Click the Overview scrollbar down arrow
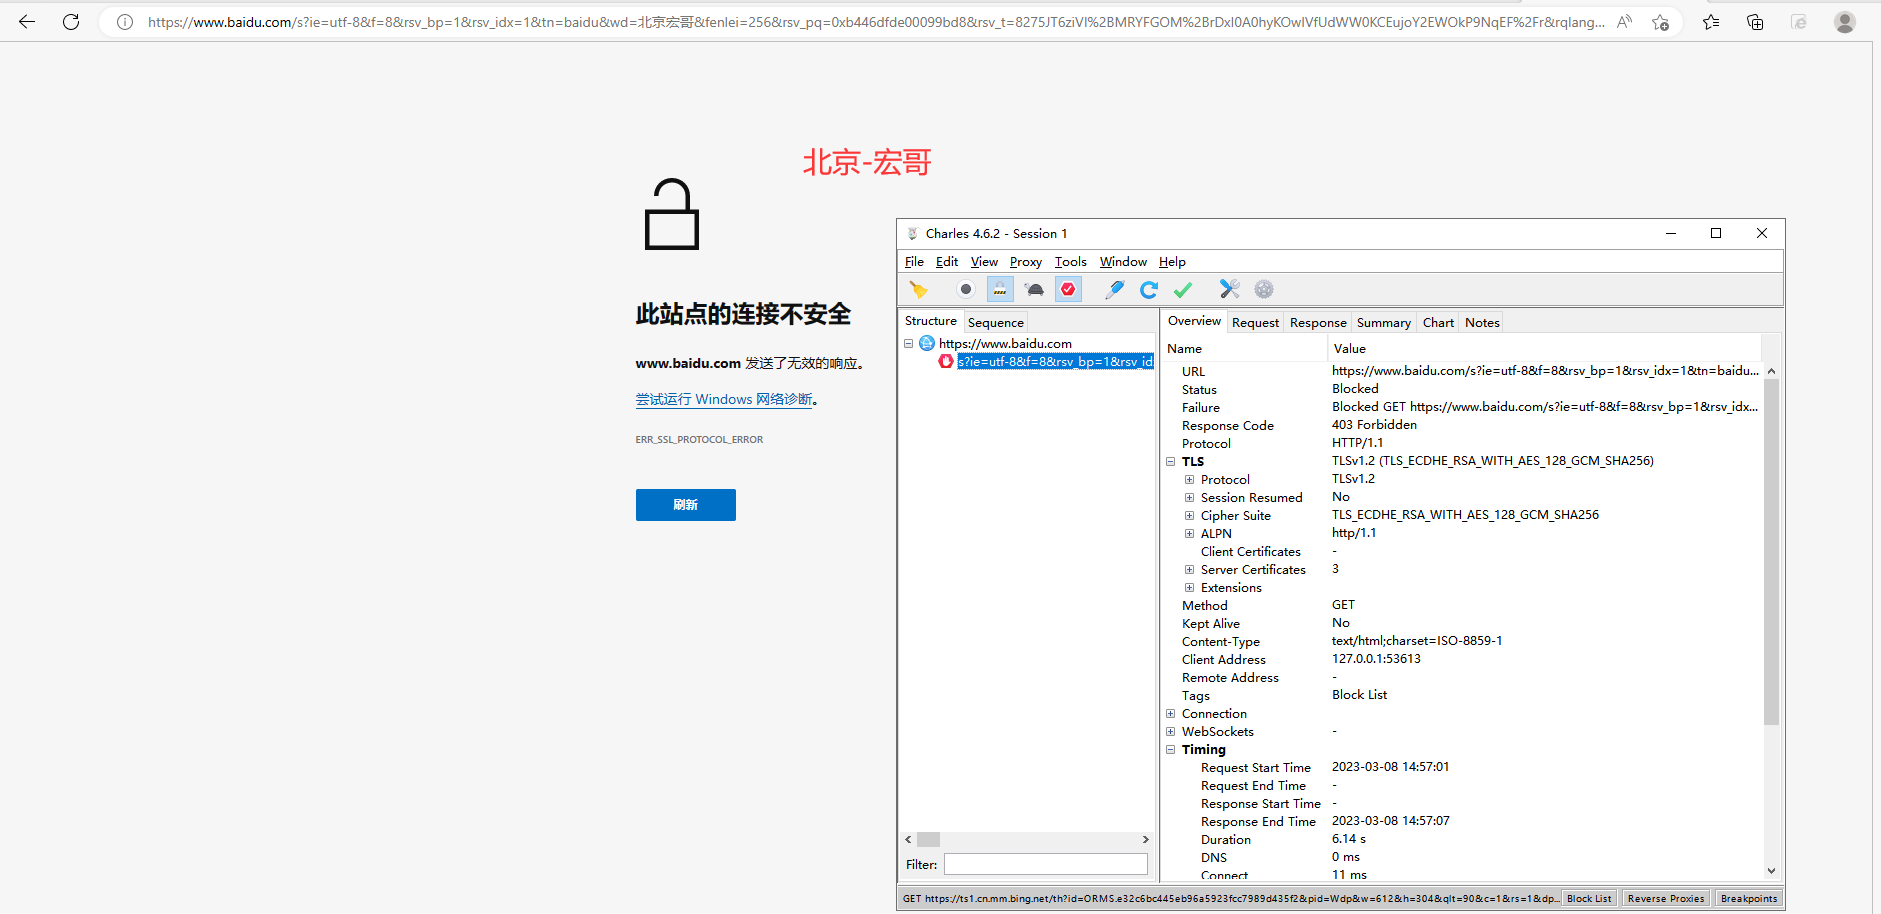 pos(1771,871)
